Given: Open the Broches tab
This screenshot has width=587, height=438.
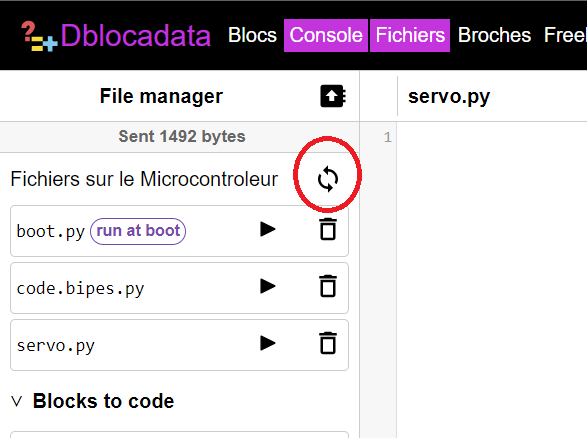Looking at the screenshot, I should (494, 35).
